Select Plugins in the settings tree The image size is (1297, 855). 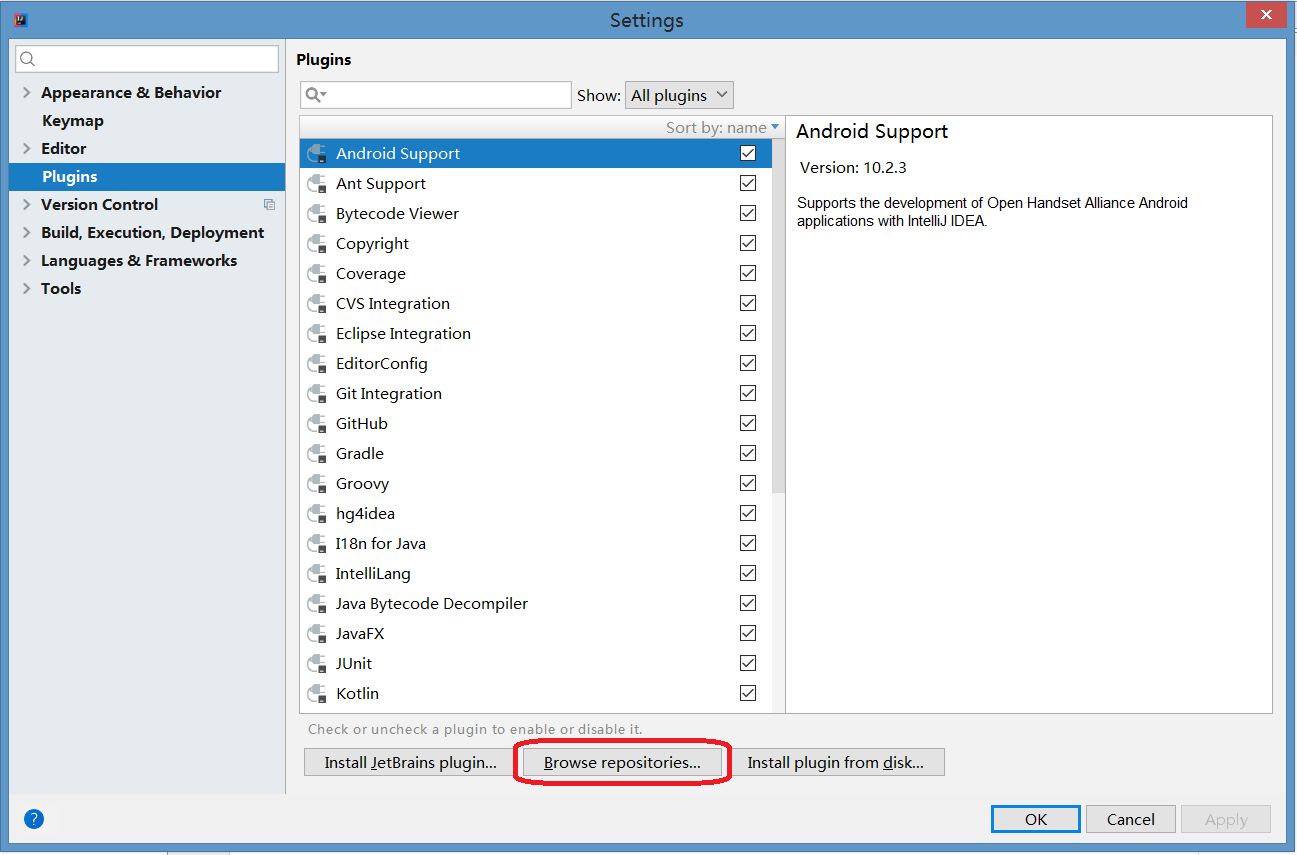147,176
